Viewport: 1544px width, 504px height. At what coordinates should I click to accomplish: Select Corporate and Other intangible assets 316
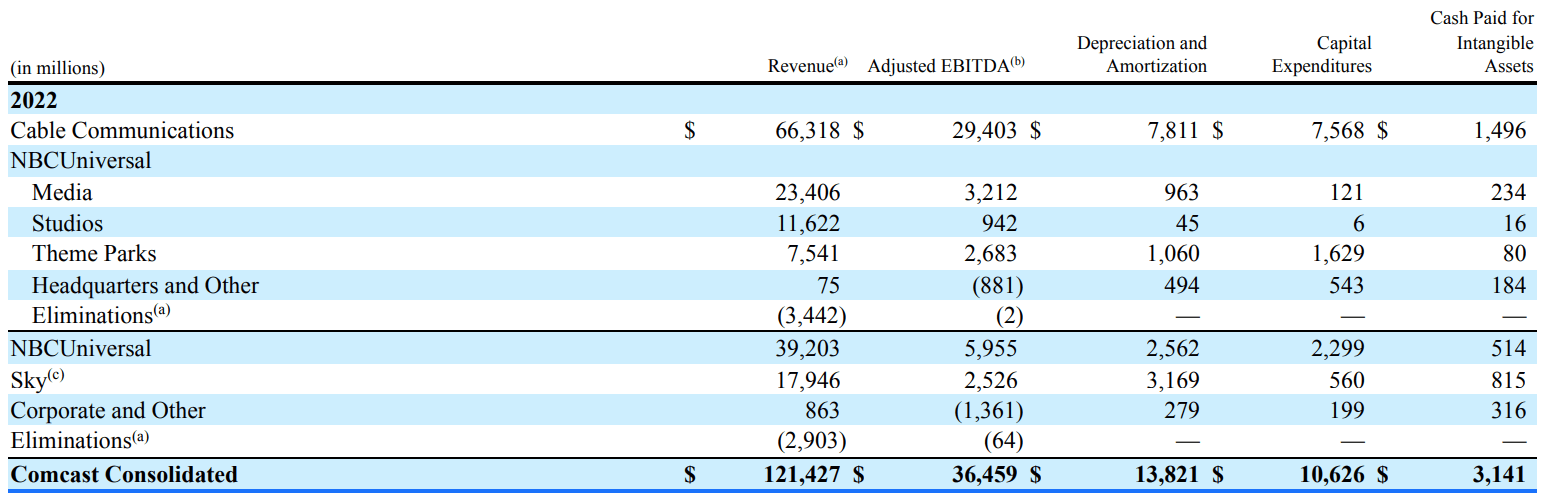pos(1508,410)
